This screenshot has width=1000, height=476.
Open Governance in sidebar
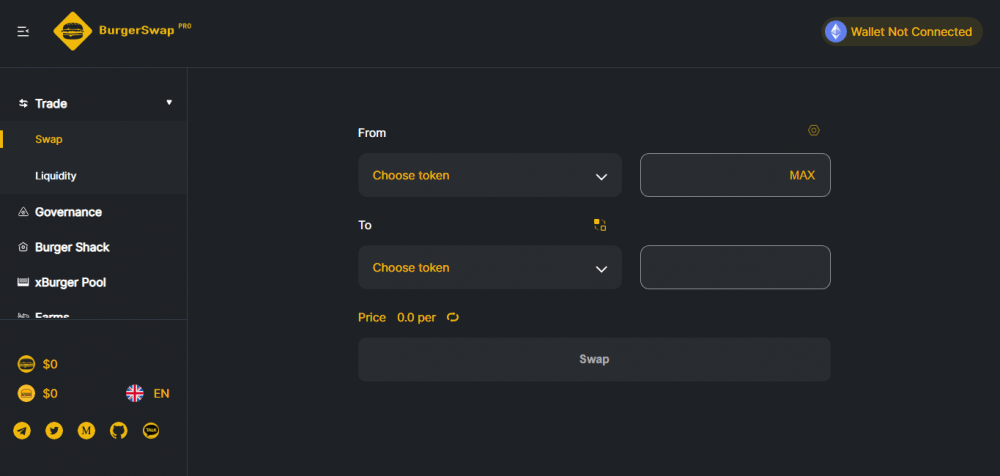tap(68, 212)
